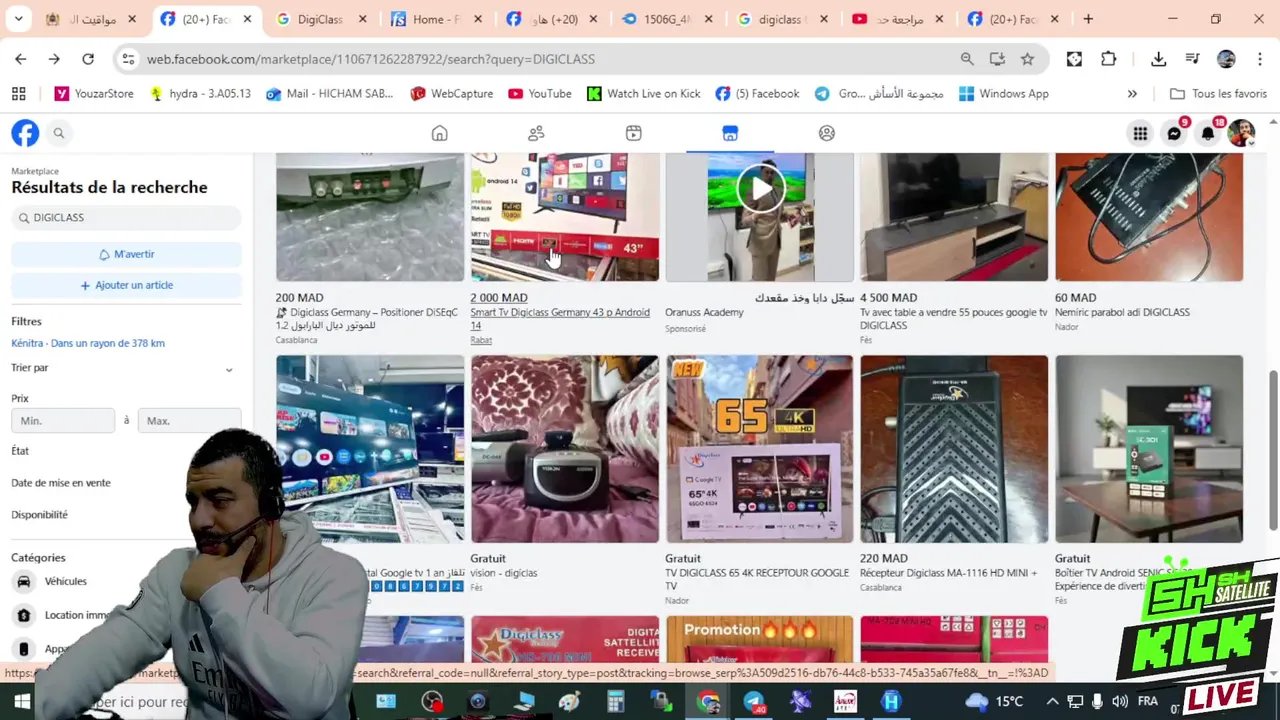
Task: Open the Chrome three-dot menu
Action: pos(1259,59)
